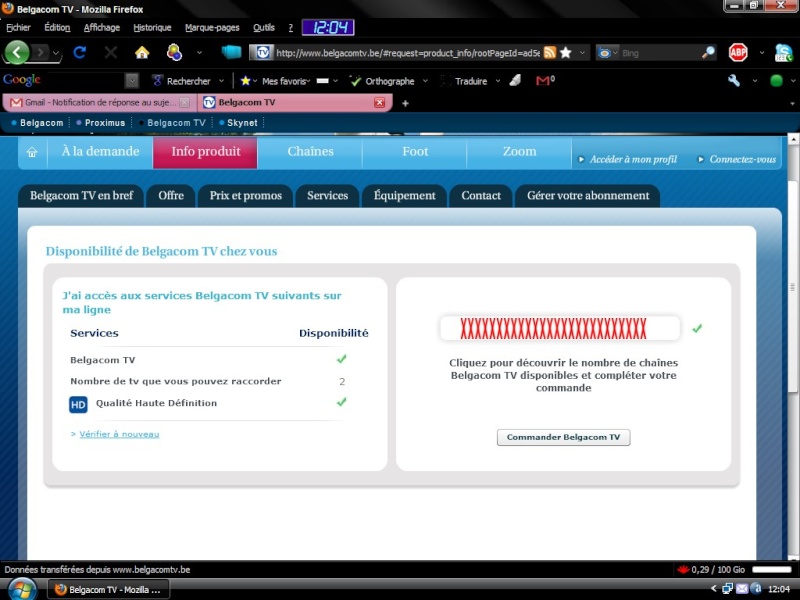
Task: Open the Zoom navigation tab
Action: pyautogui.click(x=519, y=152)
